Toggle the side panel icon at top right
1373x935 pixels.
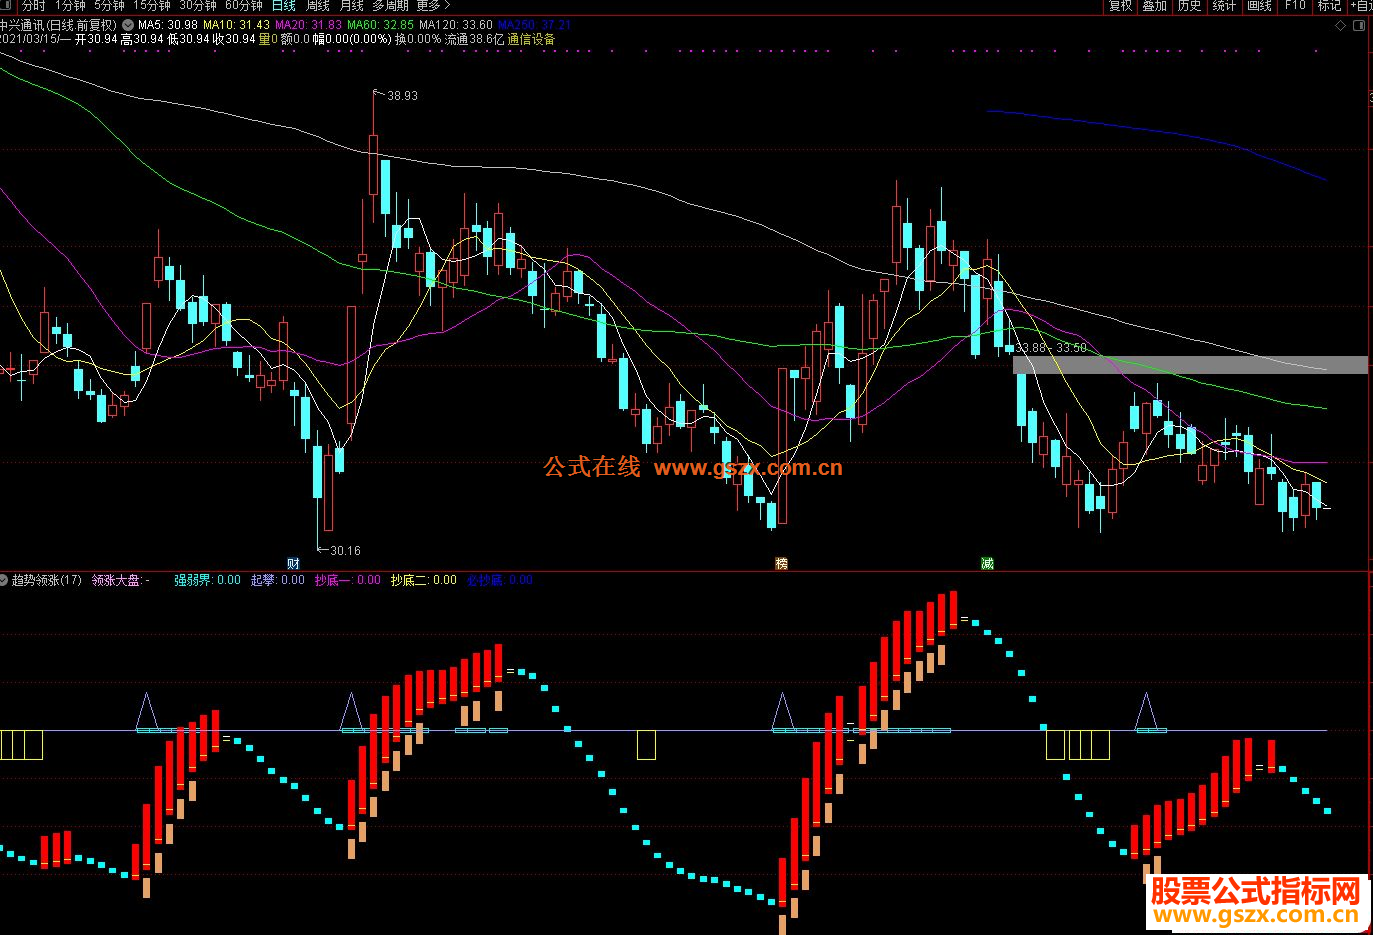[x=1358, y=26]
